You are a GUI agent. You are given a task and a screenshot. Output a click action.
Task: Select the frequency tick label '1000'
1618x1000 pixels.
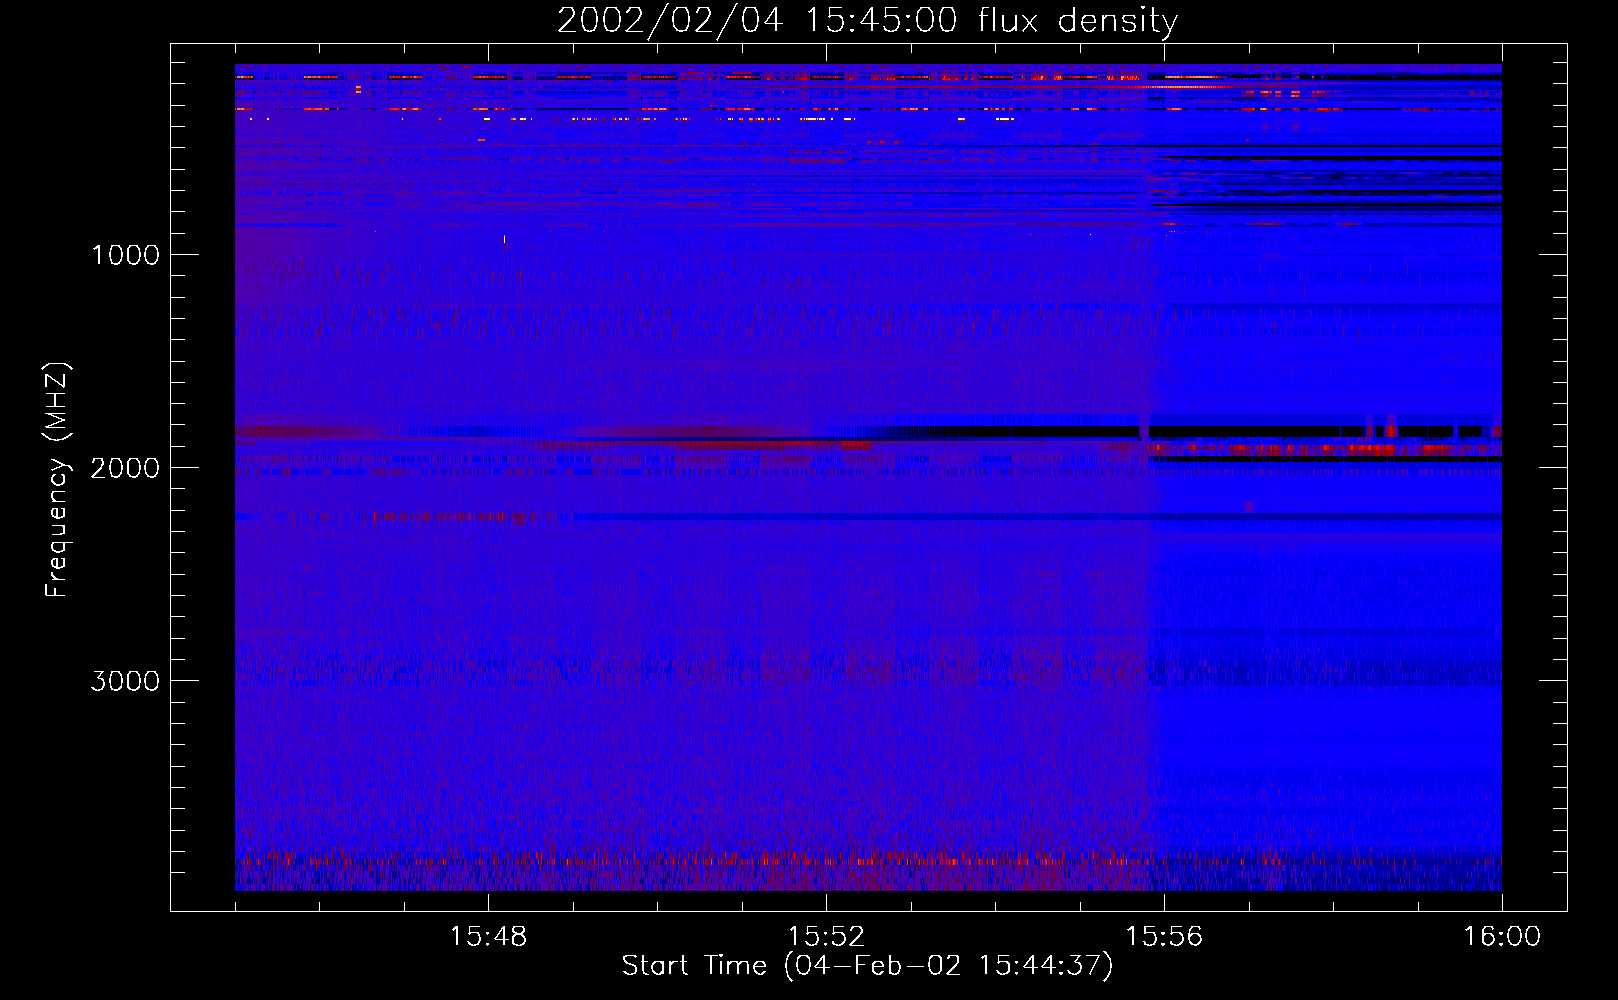coord(125,255)
